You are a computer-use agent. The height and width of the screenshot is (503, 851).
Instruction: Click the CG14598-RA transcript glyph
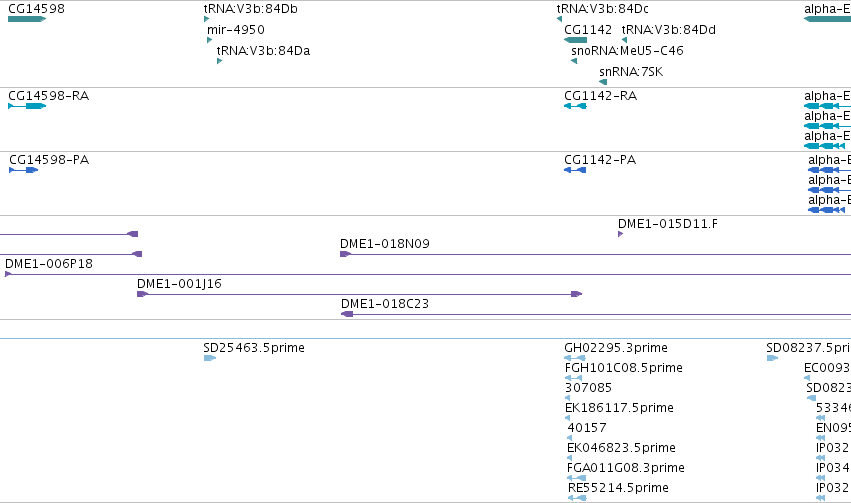click(27, 106)
